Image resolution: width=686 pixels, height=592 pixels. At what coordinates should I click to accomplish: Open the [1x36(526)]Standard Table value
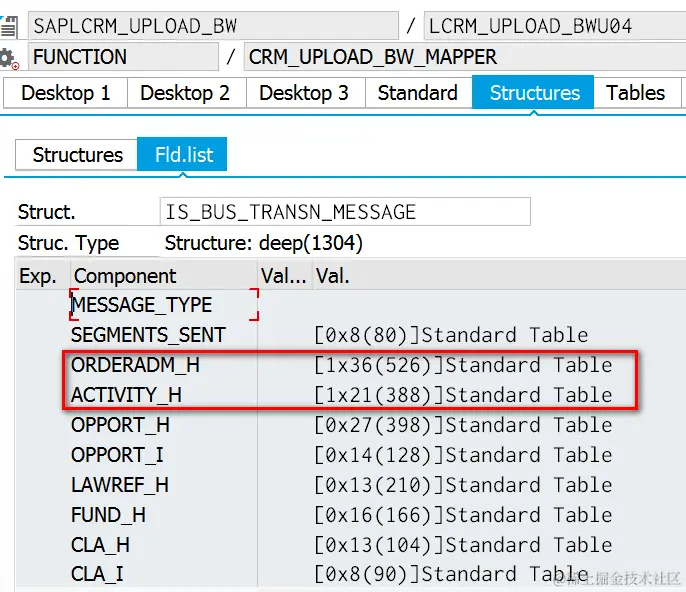(463, 365)
